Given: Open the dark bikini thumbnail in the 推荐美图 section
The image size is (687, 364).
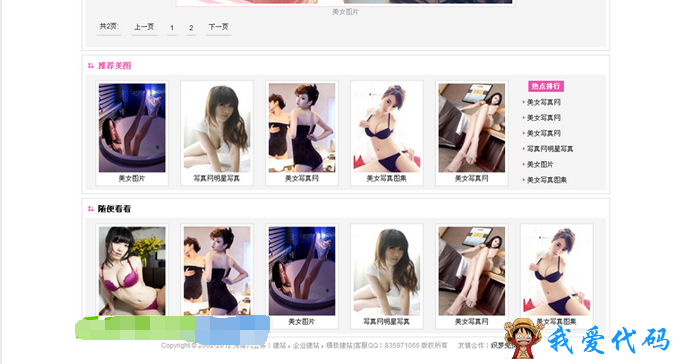Looking at the screenshot, I should [x=387, y=127].
